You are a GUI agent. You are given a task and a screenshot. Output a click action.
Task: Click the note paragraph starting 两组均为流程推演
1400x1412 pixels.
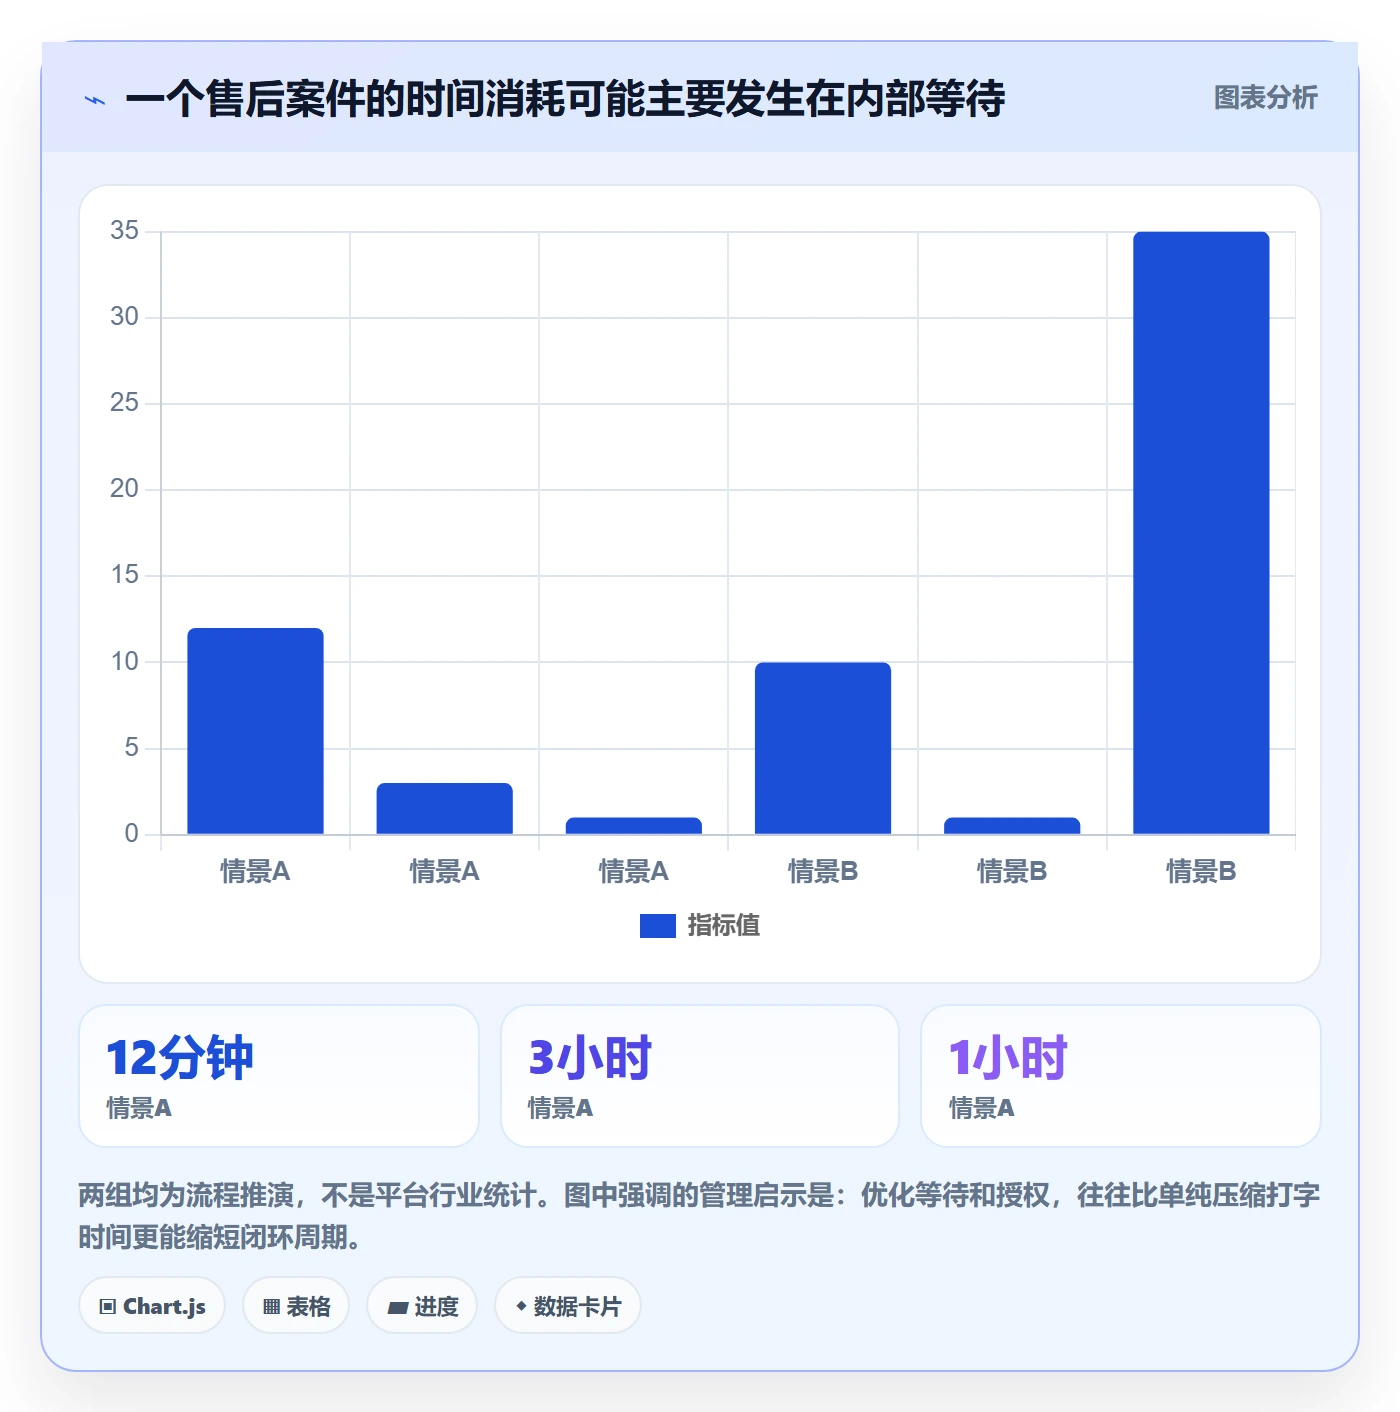pyautogui.click(x=699, y=1216)
